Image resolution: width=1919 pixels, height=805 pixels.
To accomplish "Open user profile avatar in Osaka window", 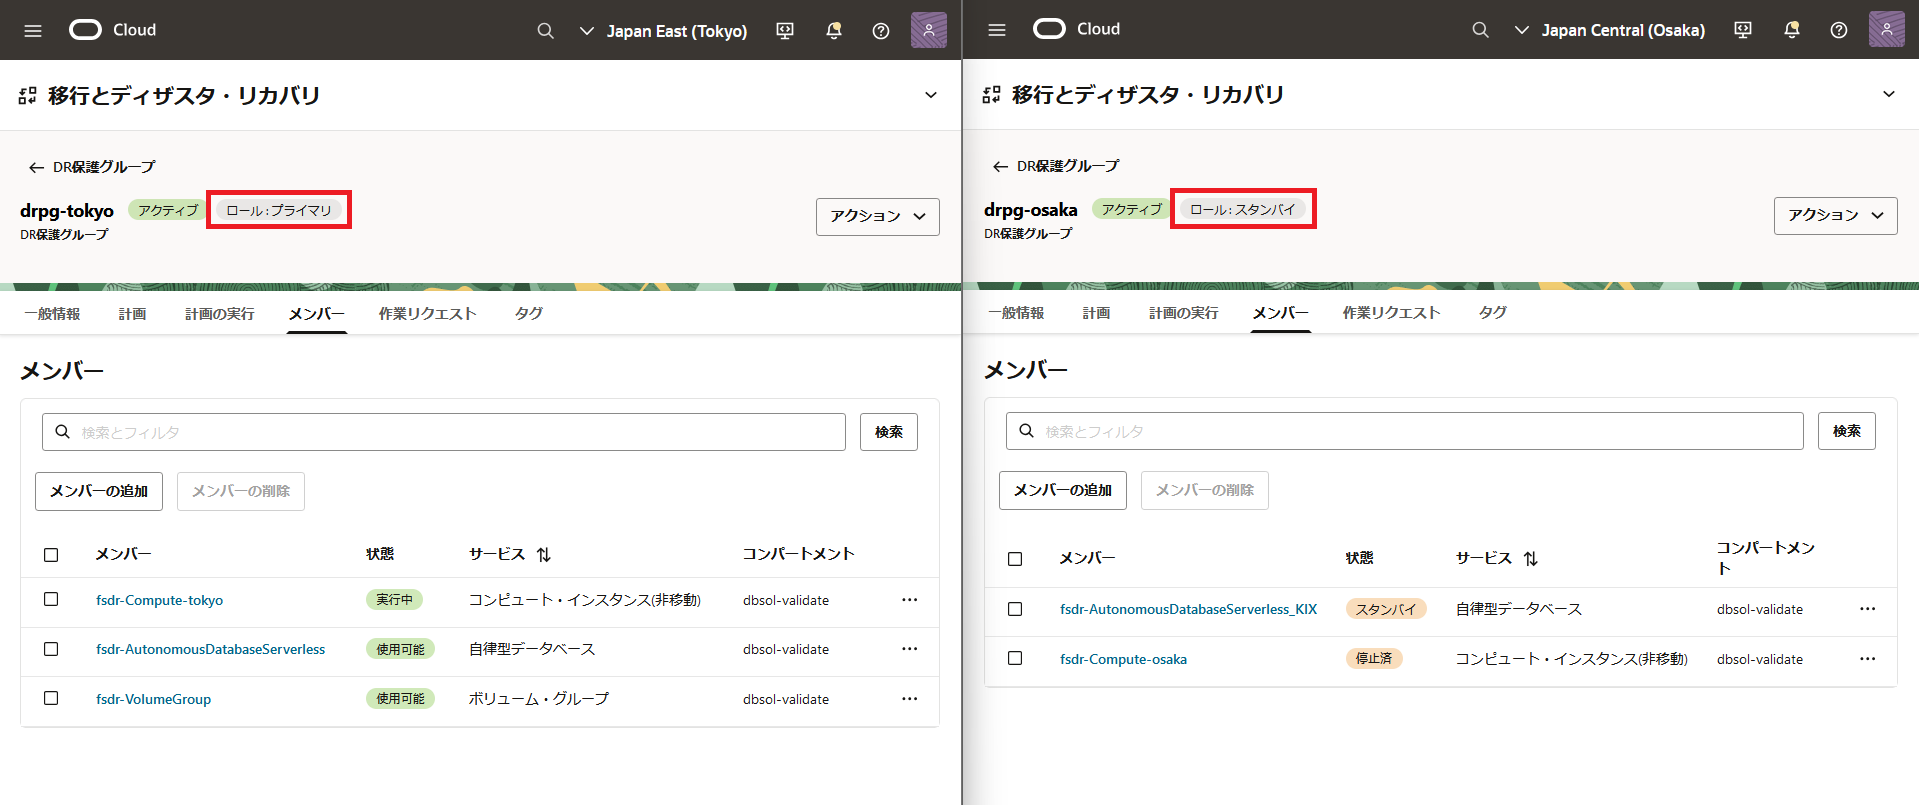I will click(1887, 29).
